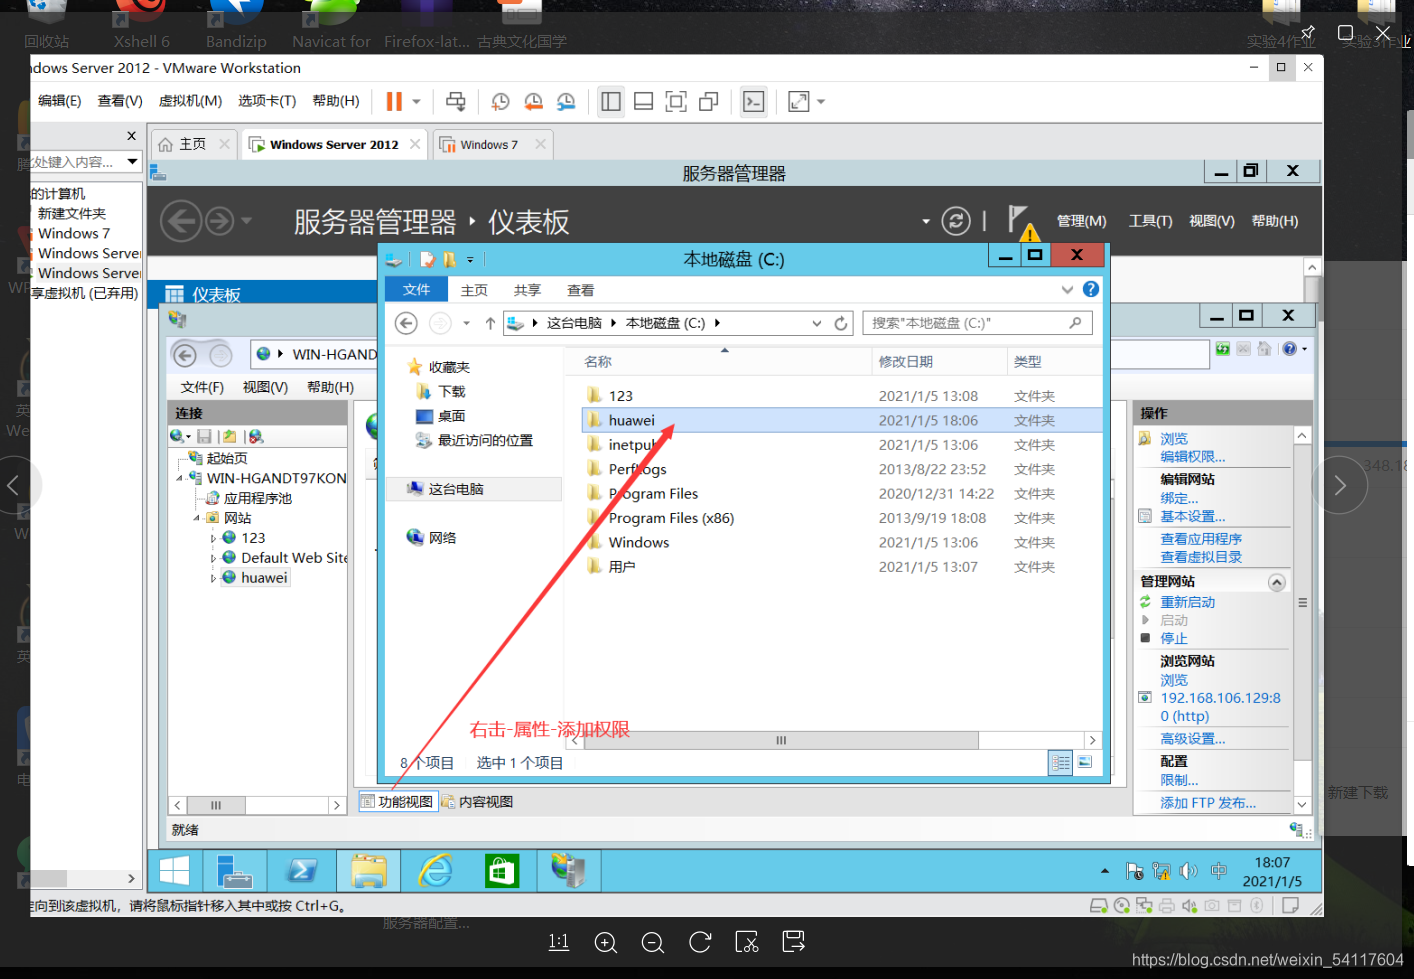
Task: Expand Default Web Site tree node
Action: (213, 558)
